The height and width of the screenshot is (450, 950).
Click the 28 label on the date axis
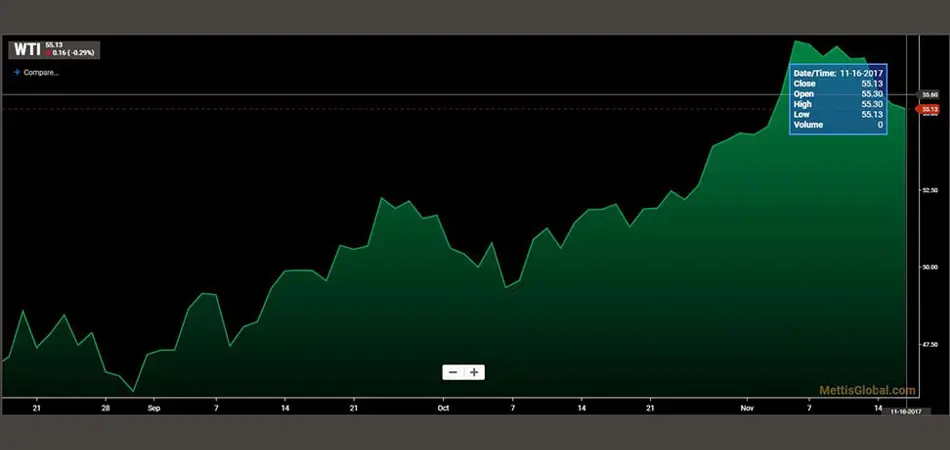coord(106,408)
